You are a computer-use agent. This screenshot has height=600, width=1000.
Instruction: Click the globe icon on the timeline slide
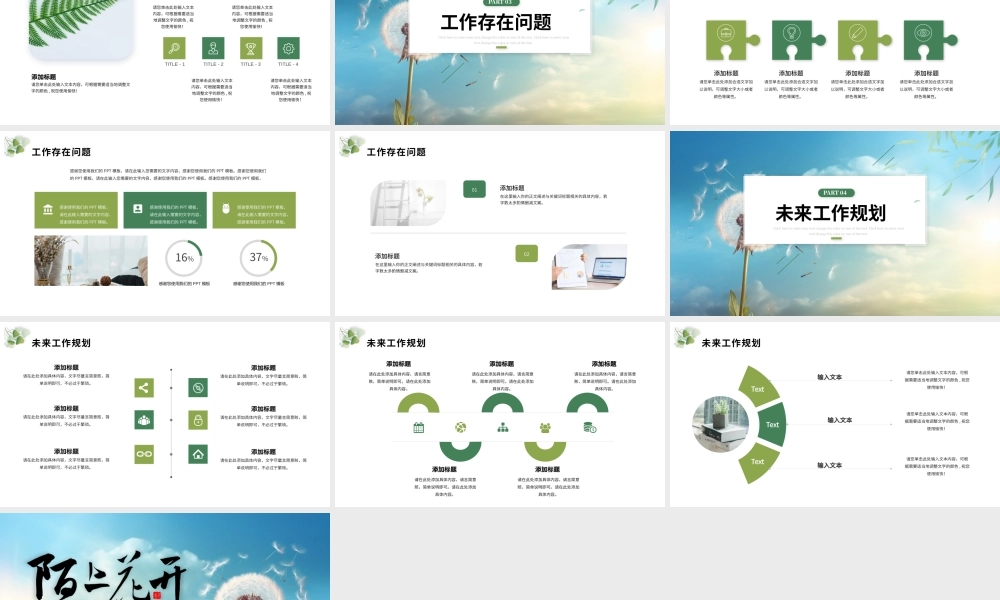[x=460, y=427]
